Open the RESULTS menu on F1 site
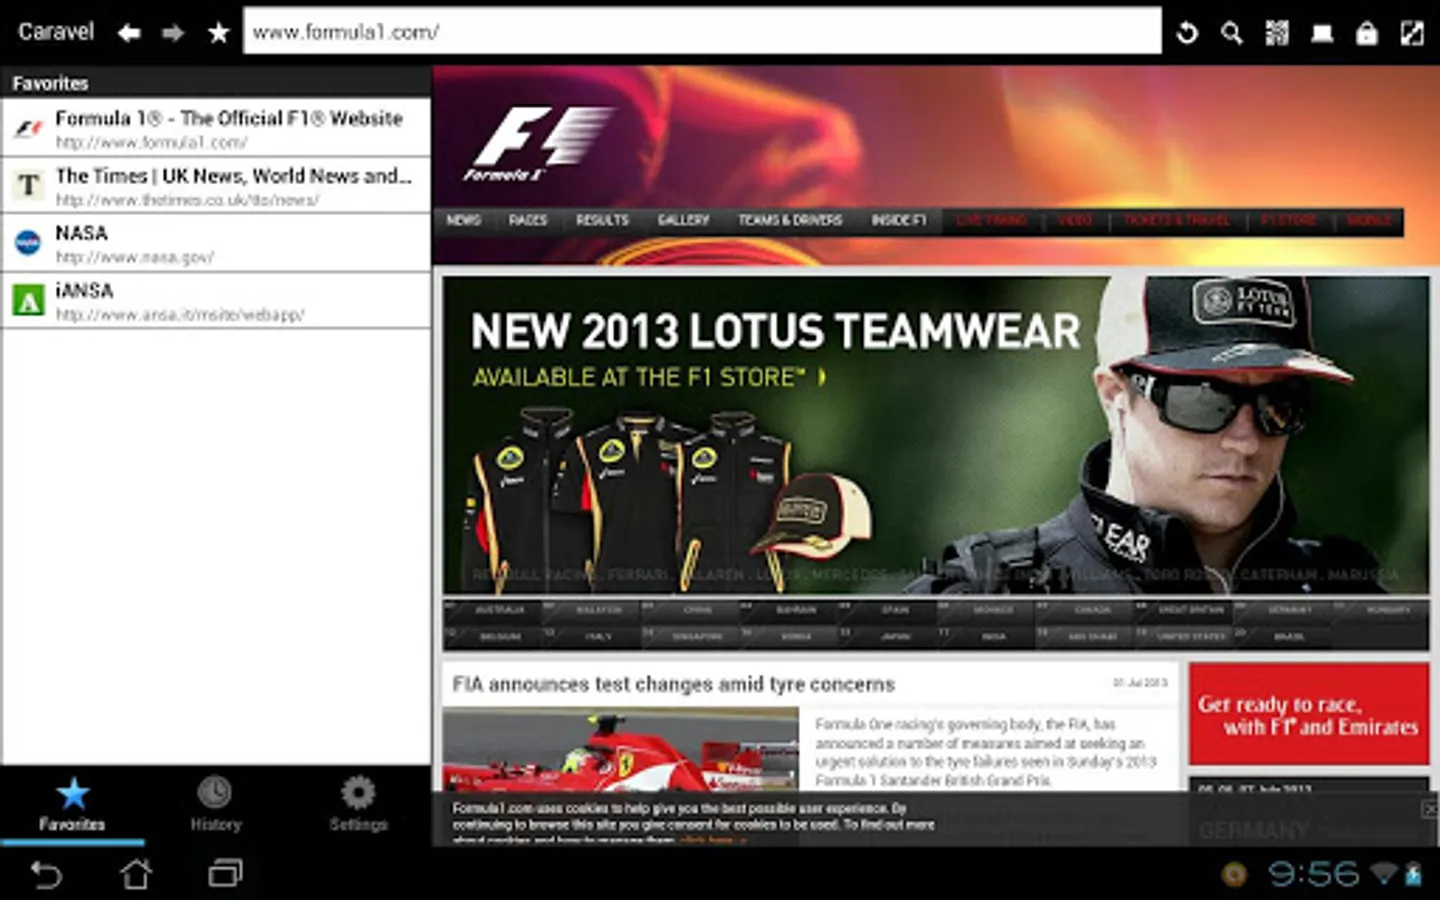 (x=602, y=220)
